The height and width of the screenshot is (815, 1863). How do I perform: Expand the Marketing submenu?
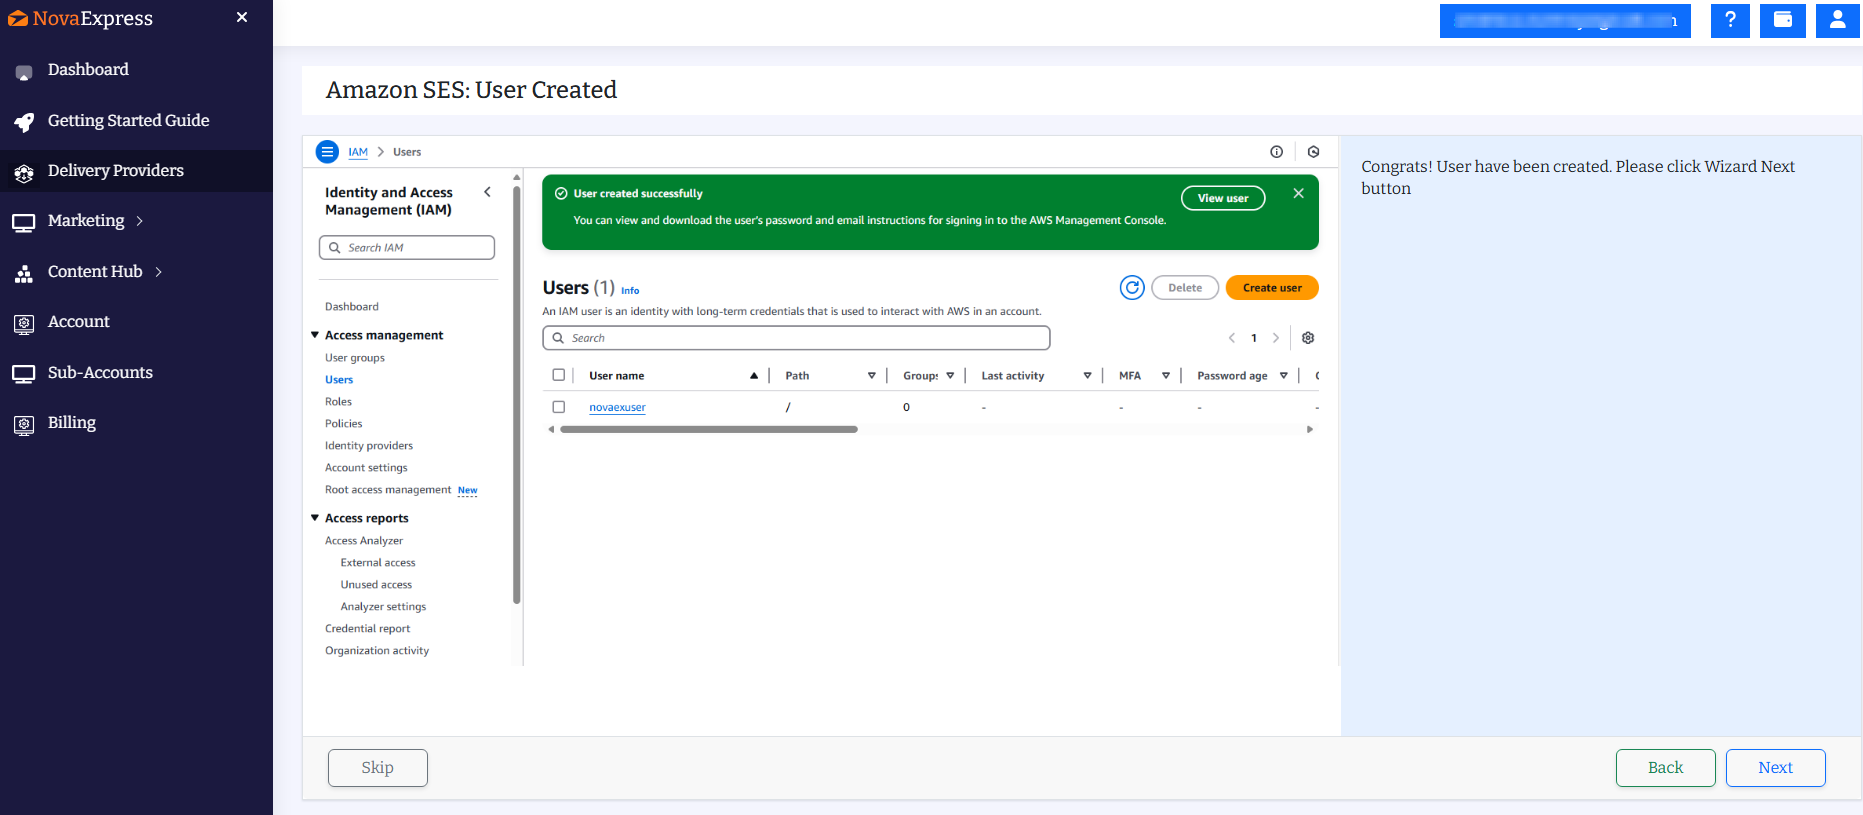140,221
